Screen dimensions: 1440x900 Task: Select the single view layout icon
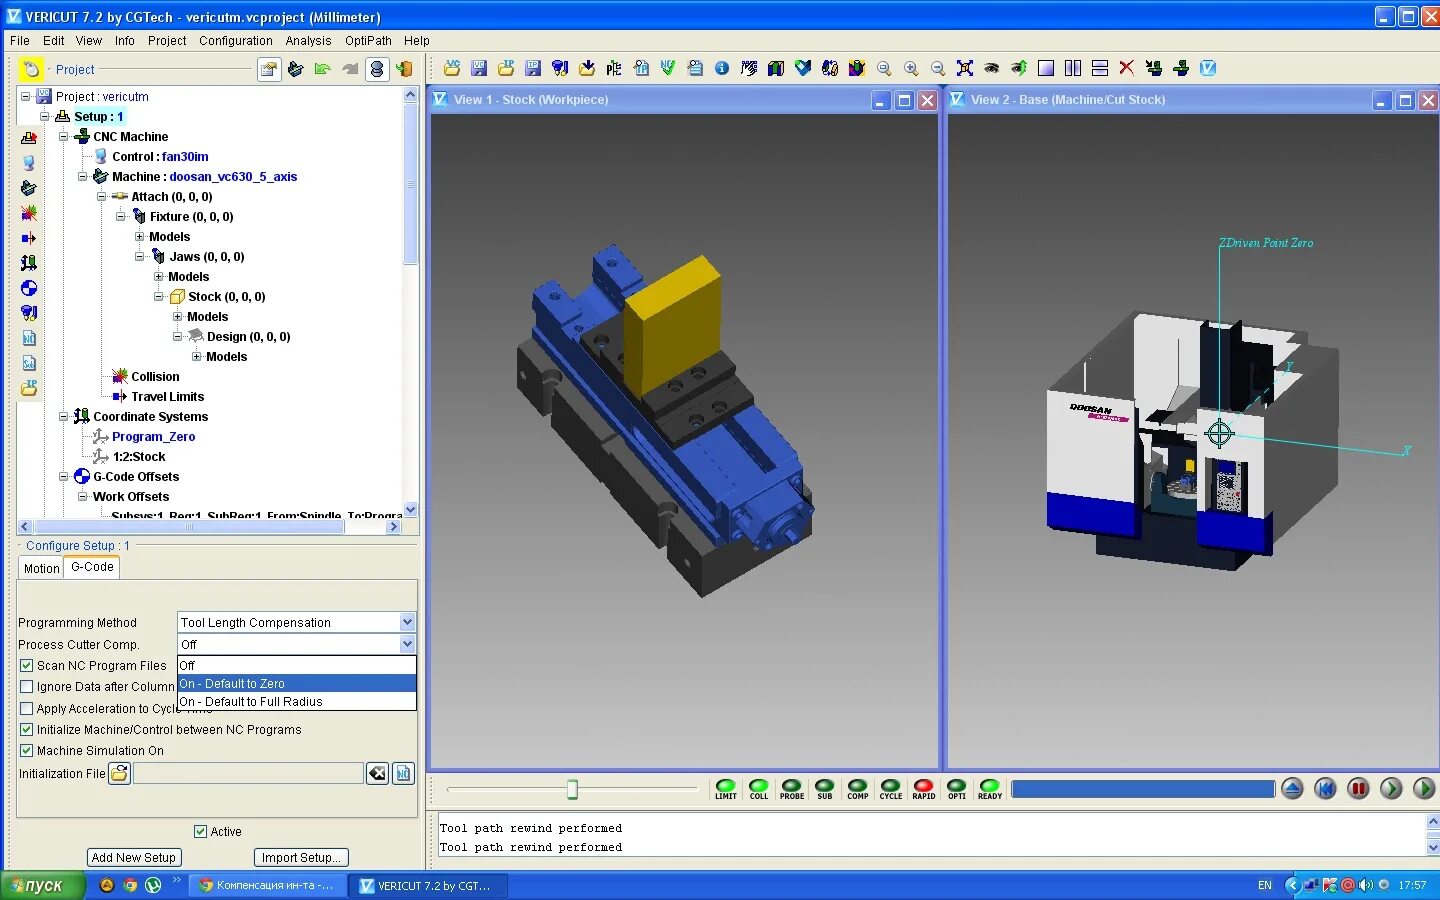pos(1046,68)
